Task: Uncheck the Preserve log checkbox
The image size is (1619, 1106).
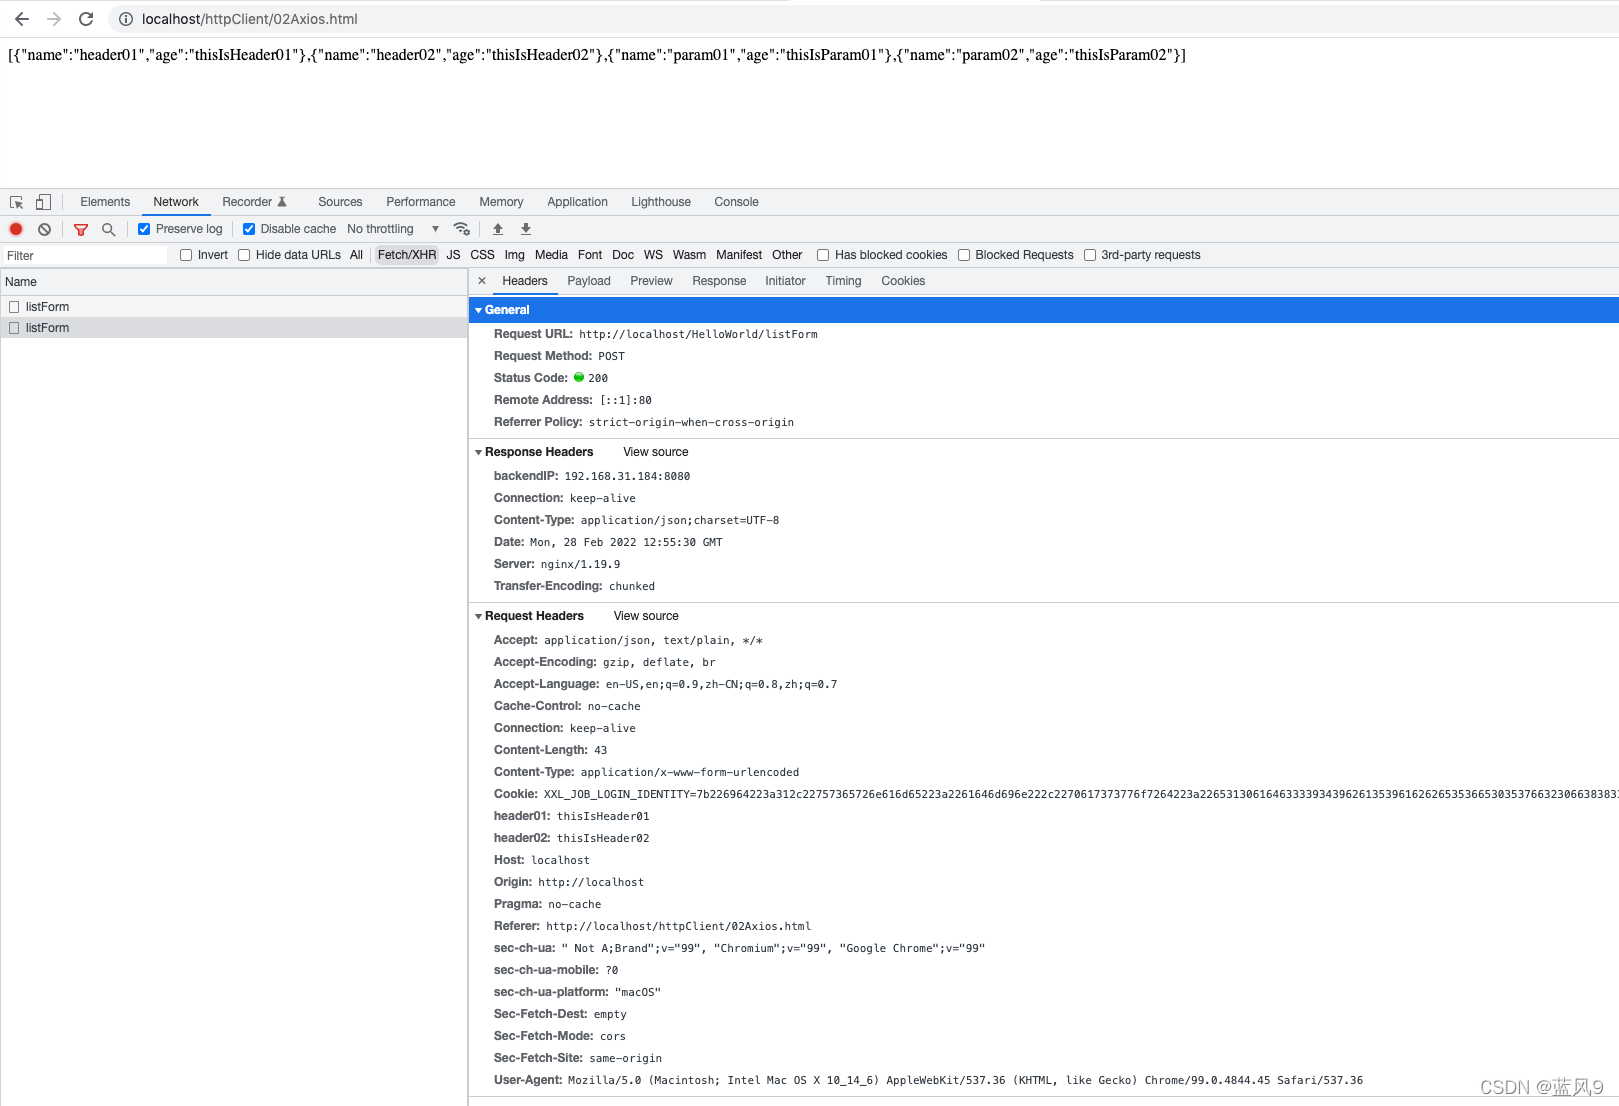Action: click(x=144, y=228)
